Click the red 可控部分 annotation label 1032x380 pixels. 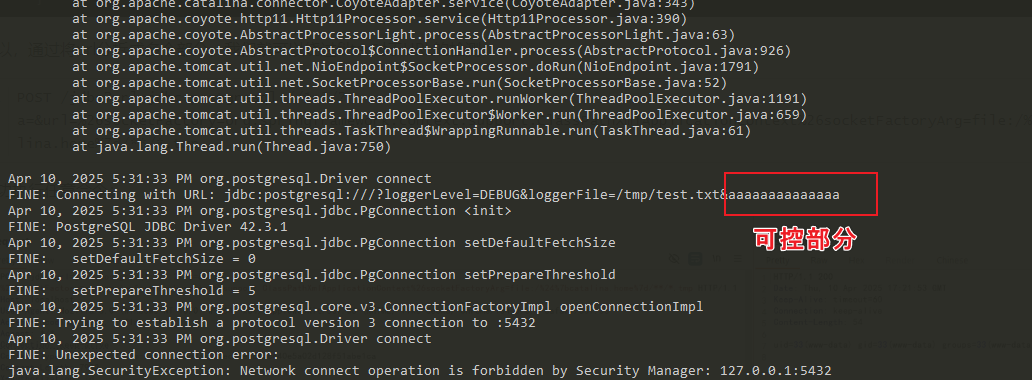pyautogui.click(x=804, y=239)
